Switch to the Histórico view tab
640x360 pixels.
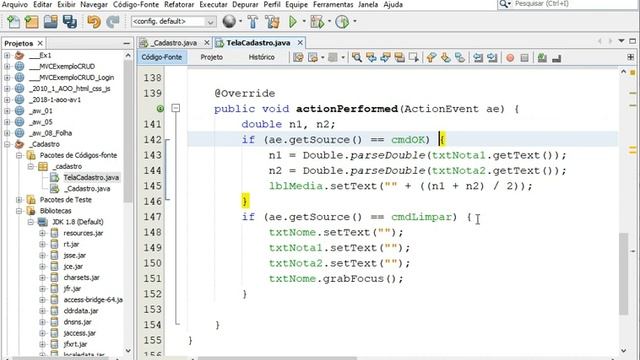point(261,57)
